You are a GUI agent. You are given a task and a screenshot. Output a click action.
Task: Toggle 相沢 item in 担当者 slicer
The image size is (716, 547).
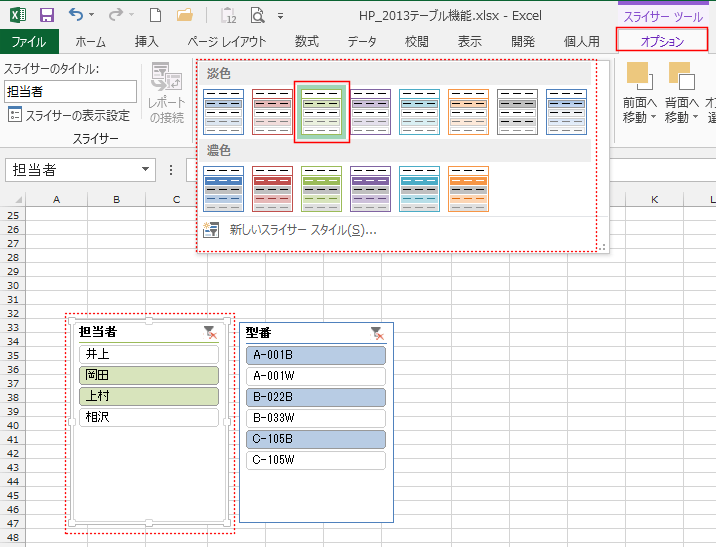tap(148, 417)
